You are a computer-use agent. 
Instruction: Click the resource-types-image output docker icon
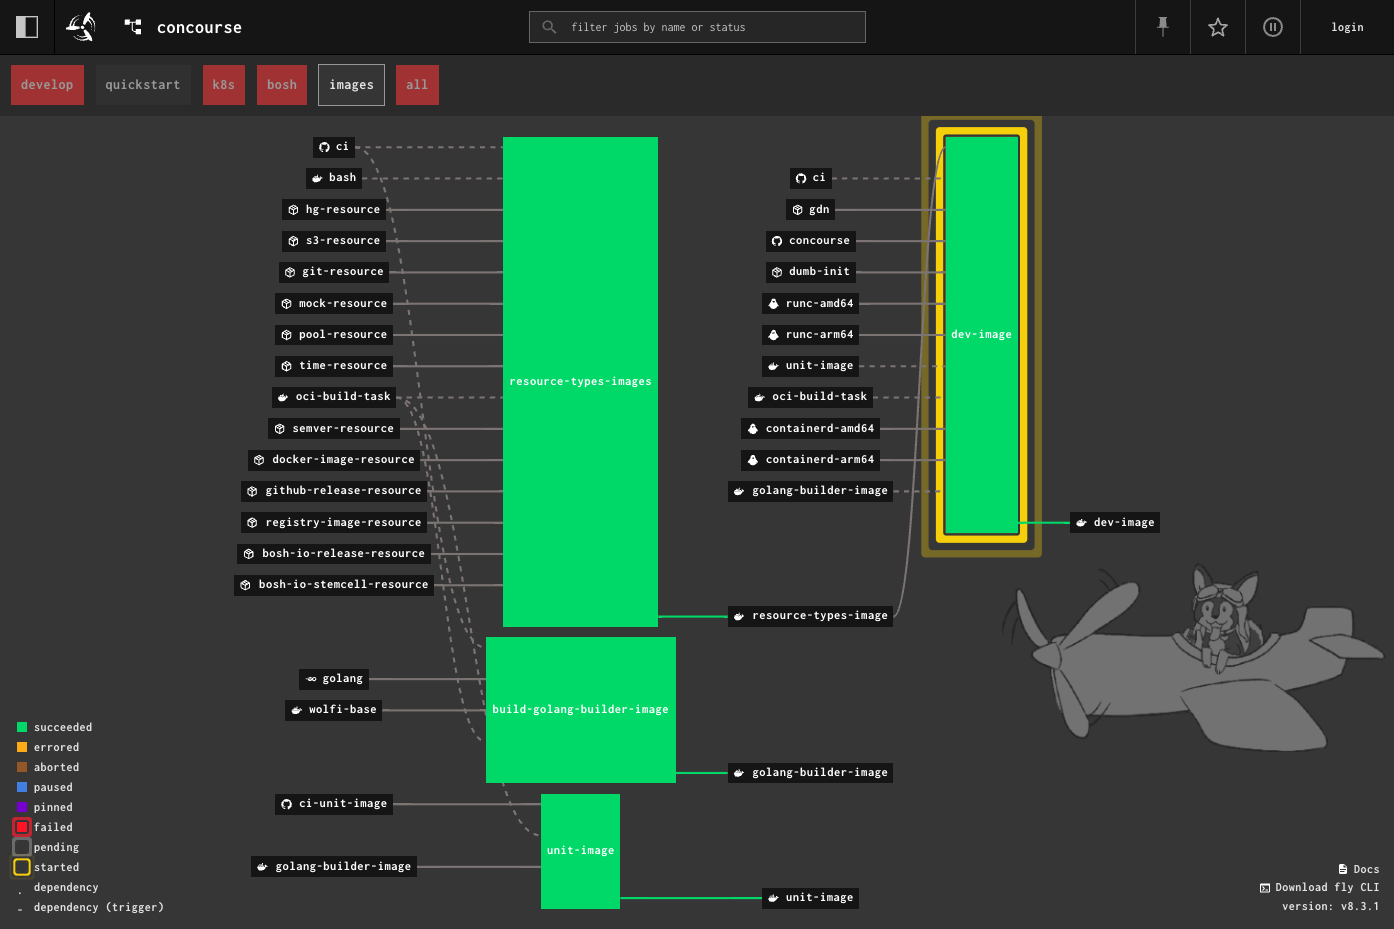tap(739, 616)
